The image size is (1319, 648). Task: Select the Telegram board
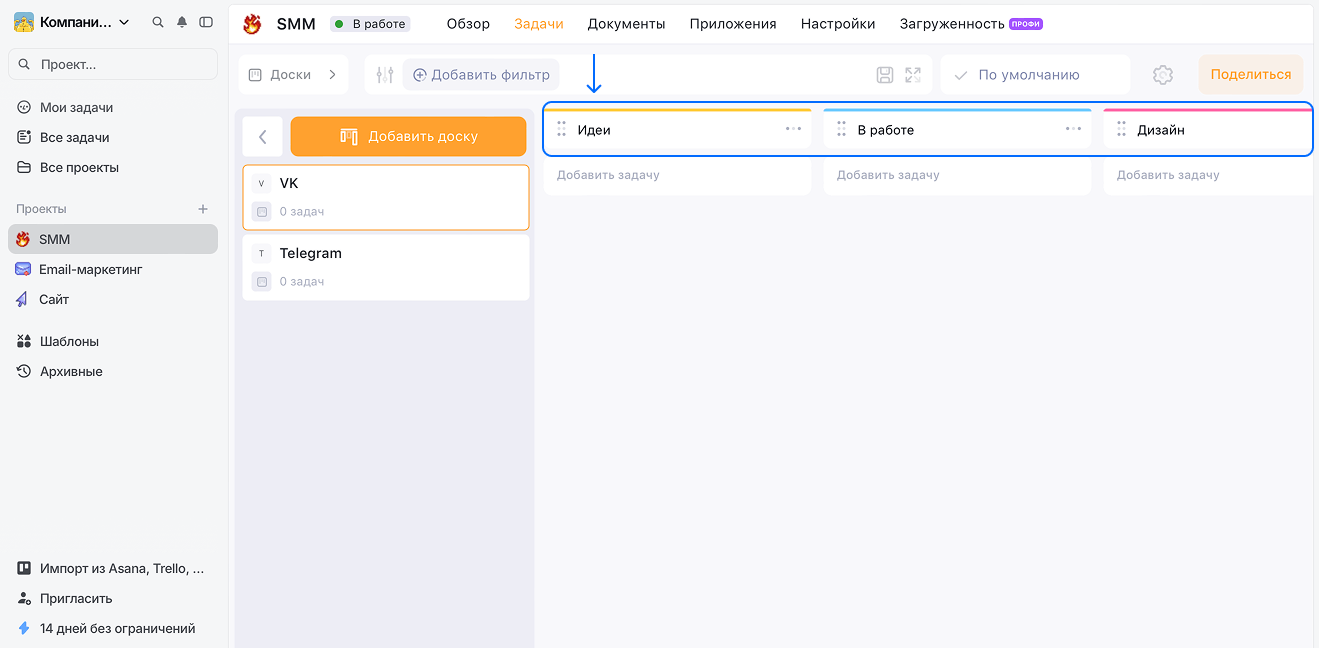pos(386,267)
